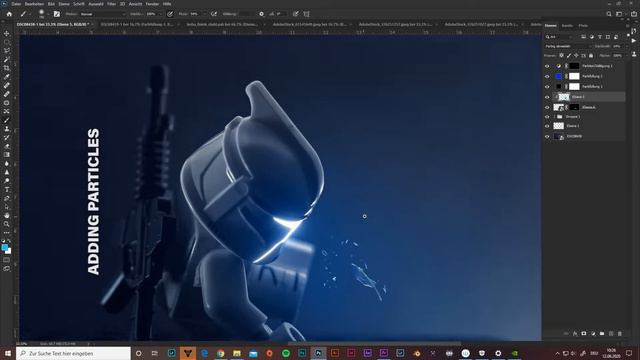Click the Home icon in options bar
640x360 pixels.
9,14
